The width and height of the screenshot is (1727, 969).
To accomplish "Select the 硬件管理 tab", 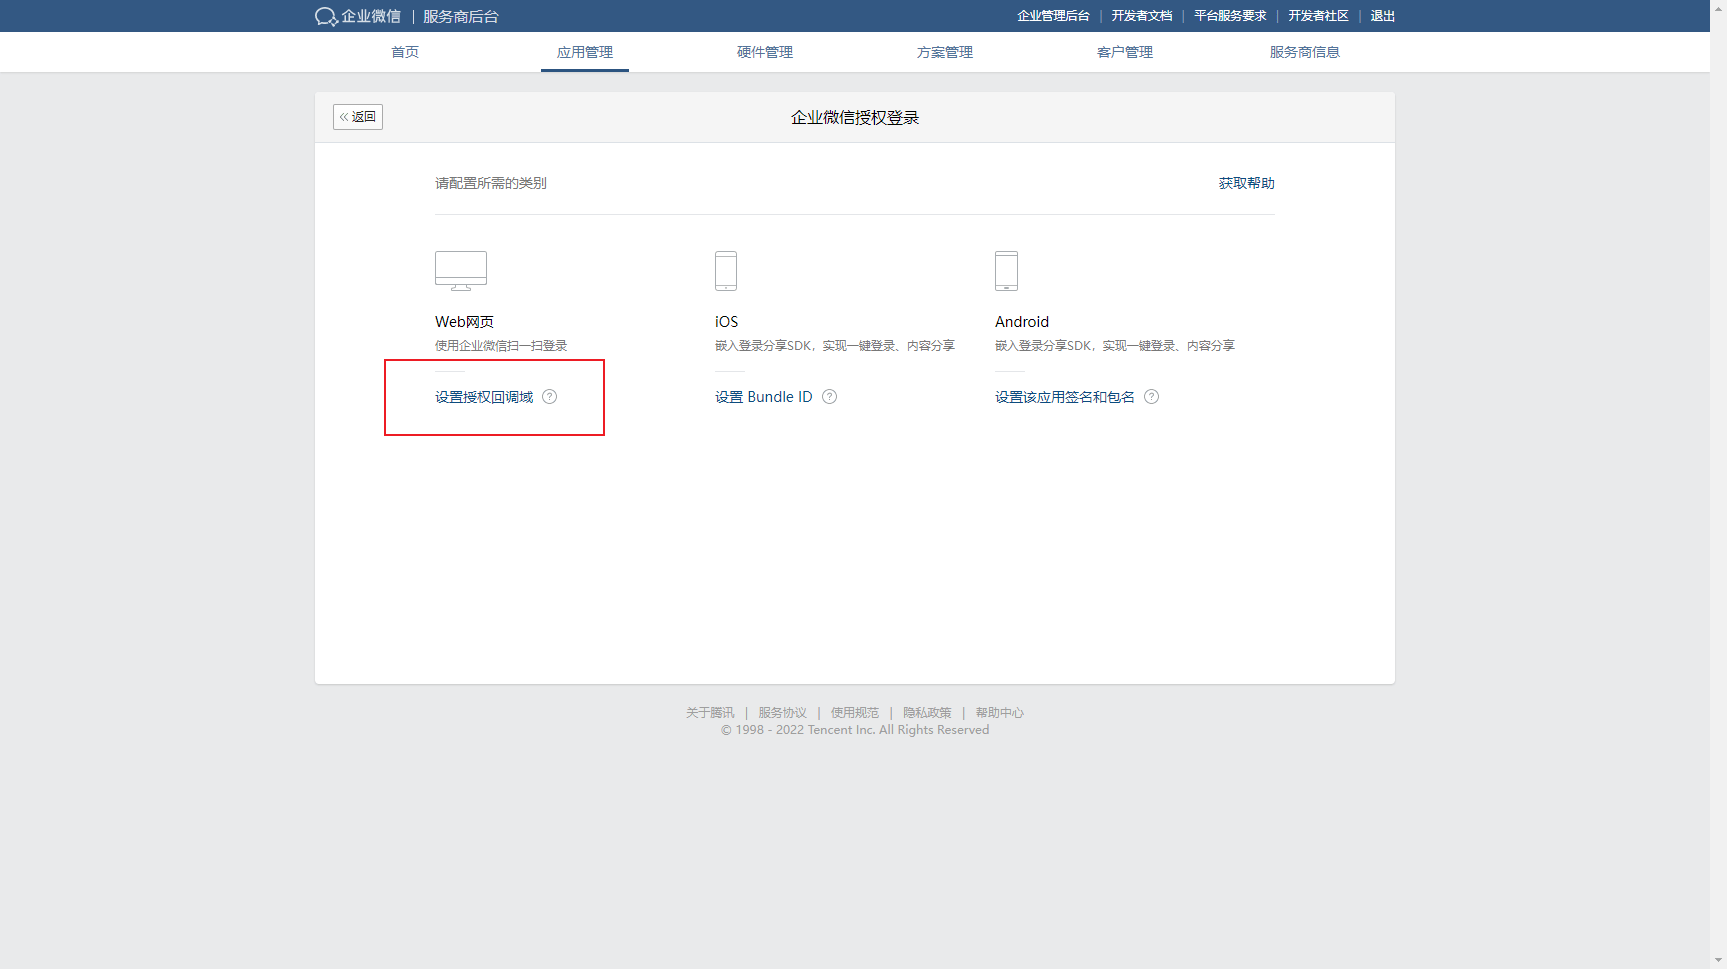I will (x=765, y=52).
